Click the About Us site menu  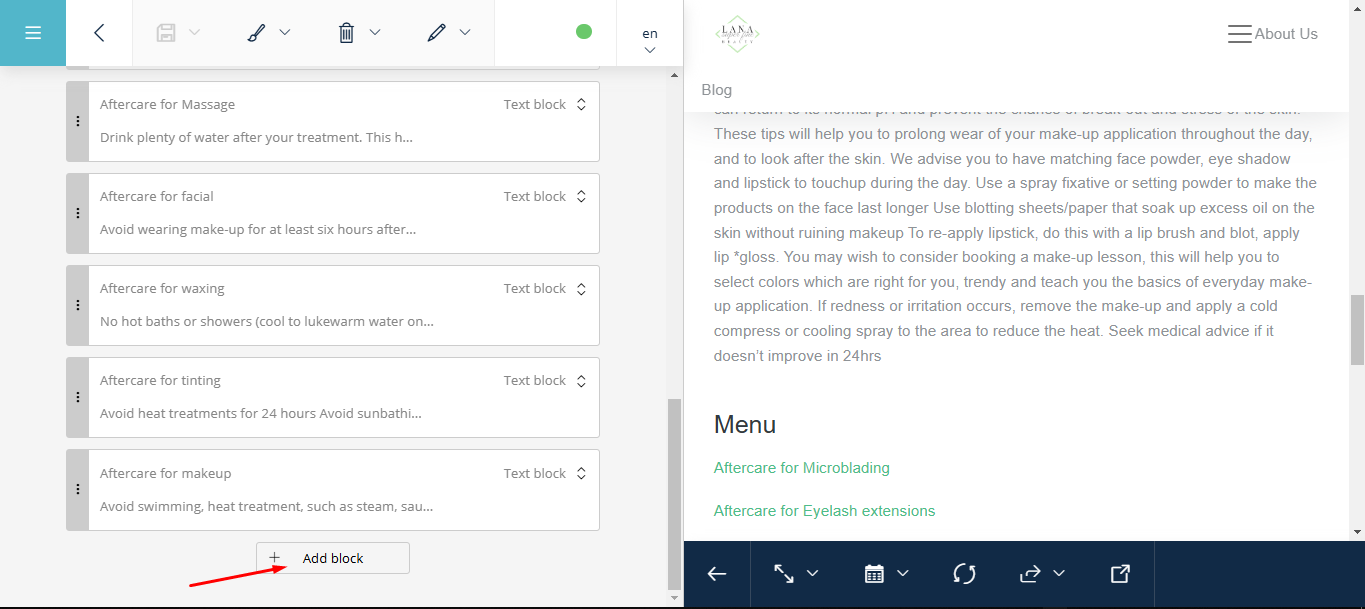click(1273, 34)
